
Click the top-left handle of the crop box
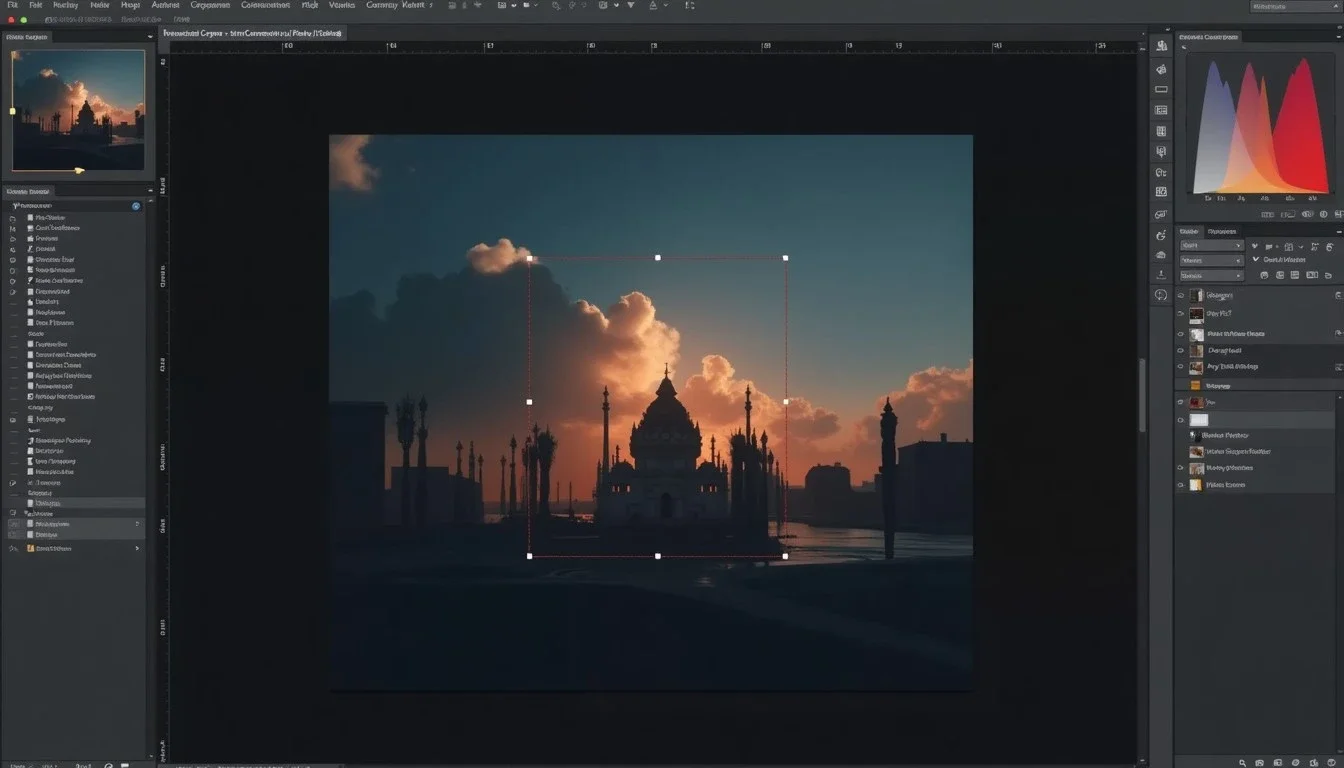(529, 258)
